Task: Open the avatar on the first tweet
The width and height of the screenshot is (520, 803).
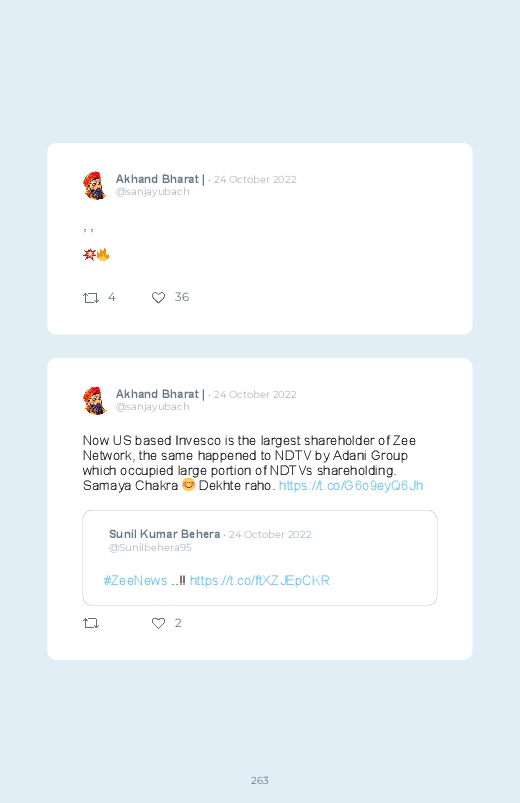Action: (x=95, y=185)
